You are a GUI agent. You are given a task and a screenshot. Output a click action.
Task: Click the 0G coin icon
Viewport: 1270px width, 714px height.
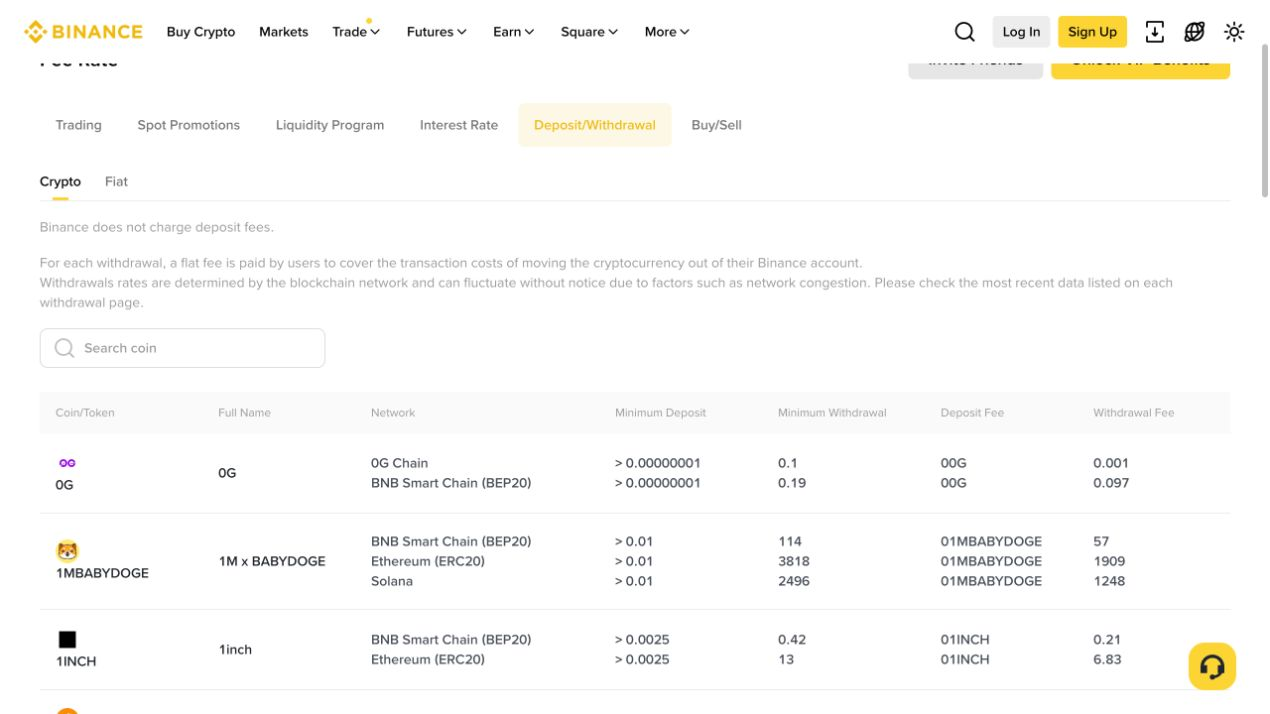pyautogui.click(x=67, y=463)
